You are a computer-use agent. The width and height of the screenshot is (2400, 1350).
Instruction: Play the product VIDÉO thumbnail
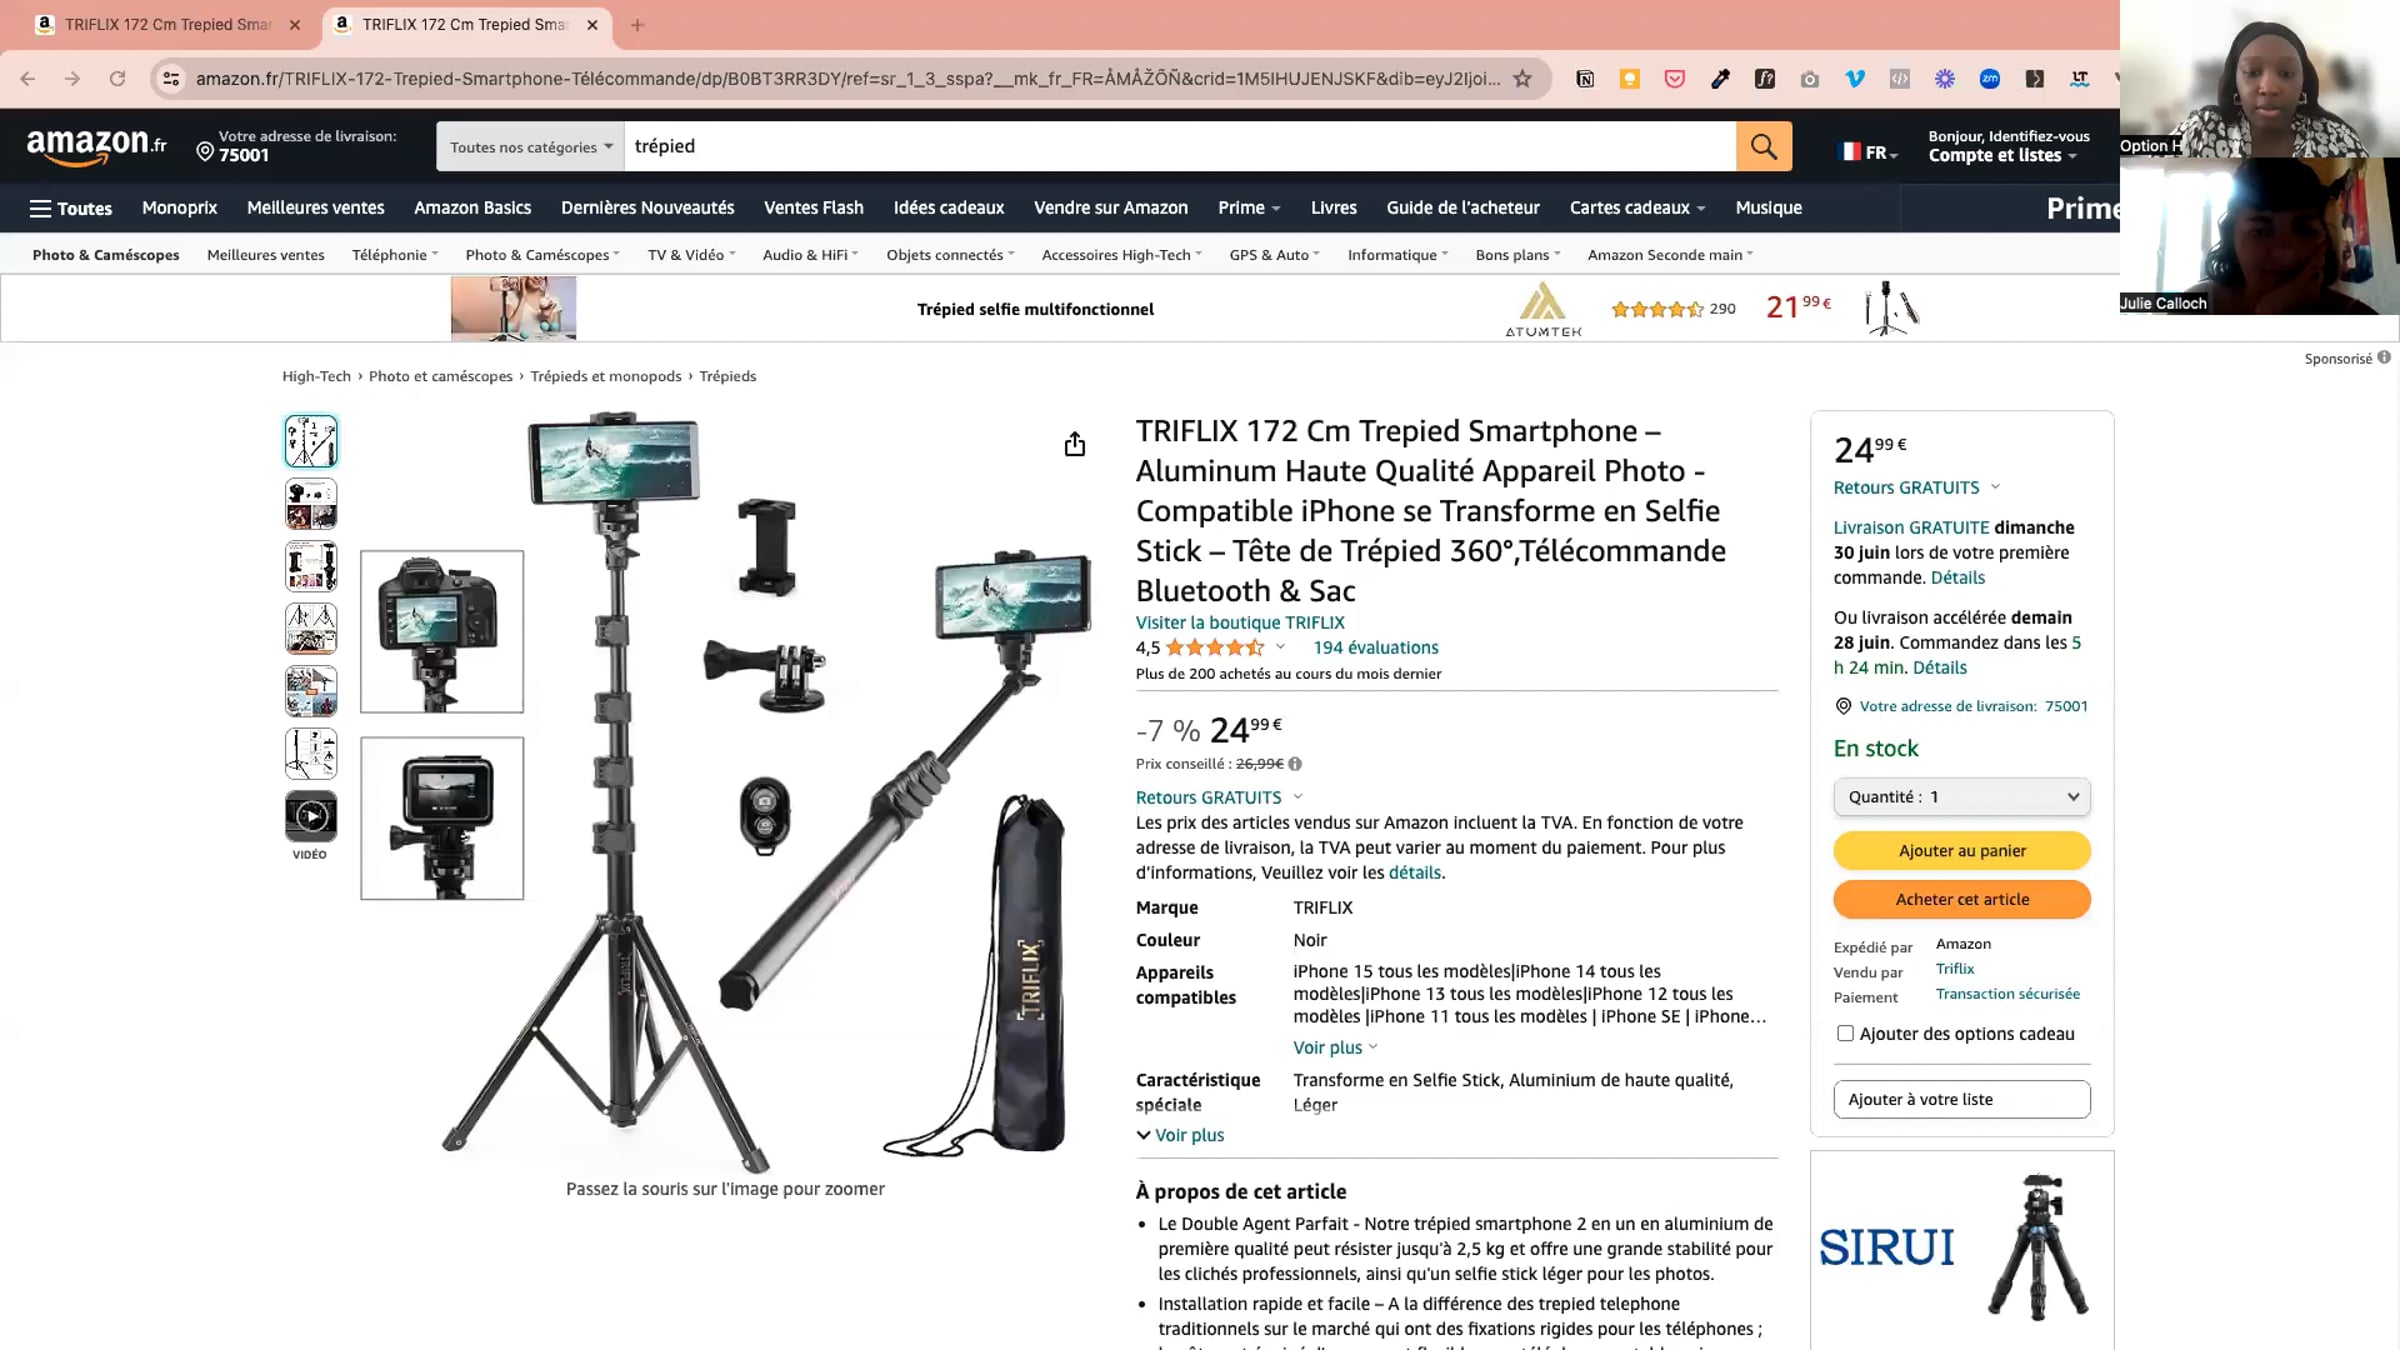pos(311,817)
